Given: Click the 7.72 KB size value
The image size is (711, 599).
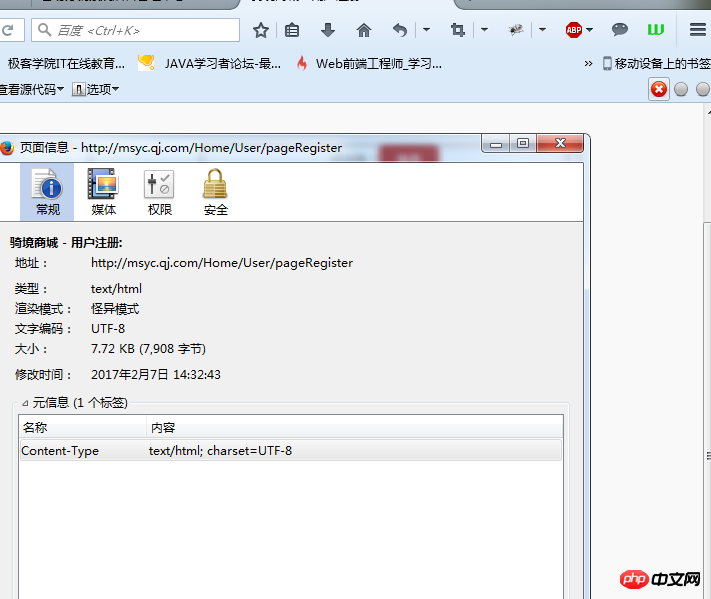Looking at the screenshot, I should click(x=148, y=349).
